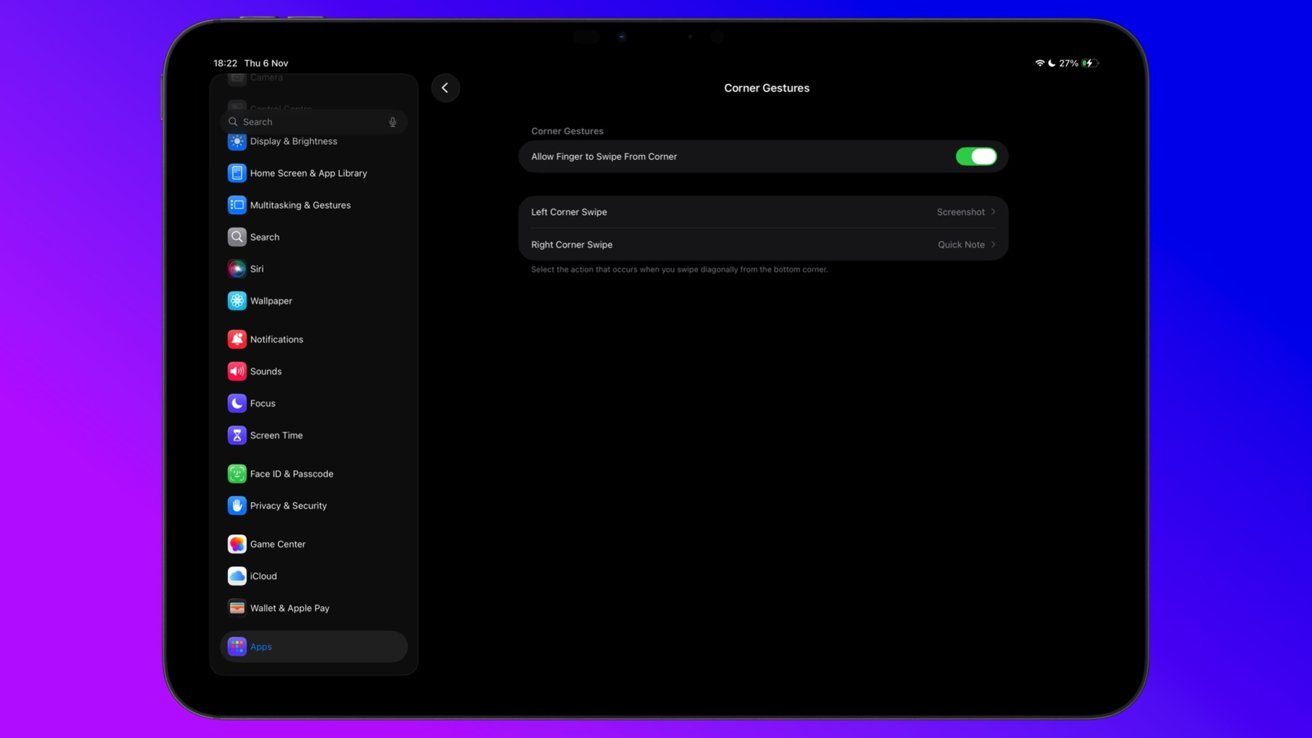Open iCloud settings
This screenshot has height=738, width=1312.
pyautogui.click(x=262, y=575)
